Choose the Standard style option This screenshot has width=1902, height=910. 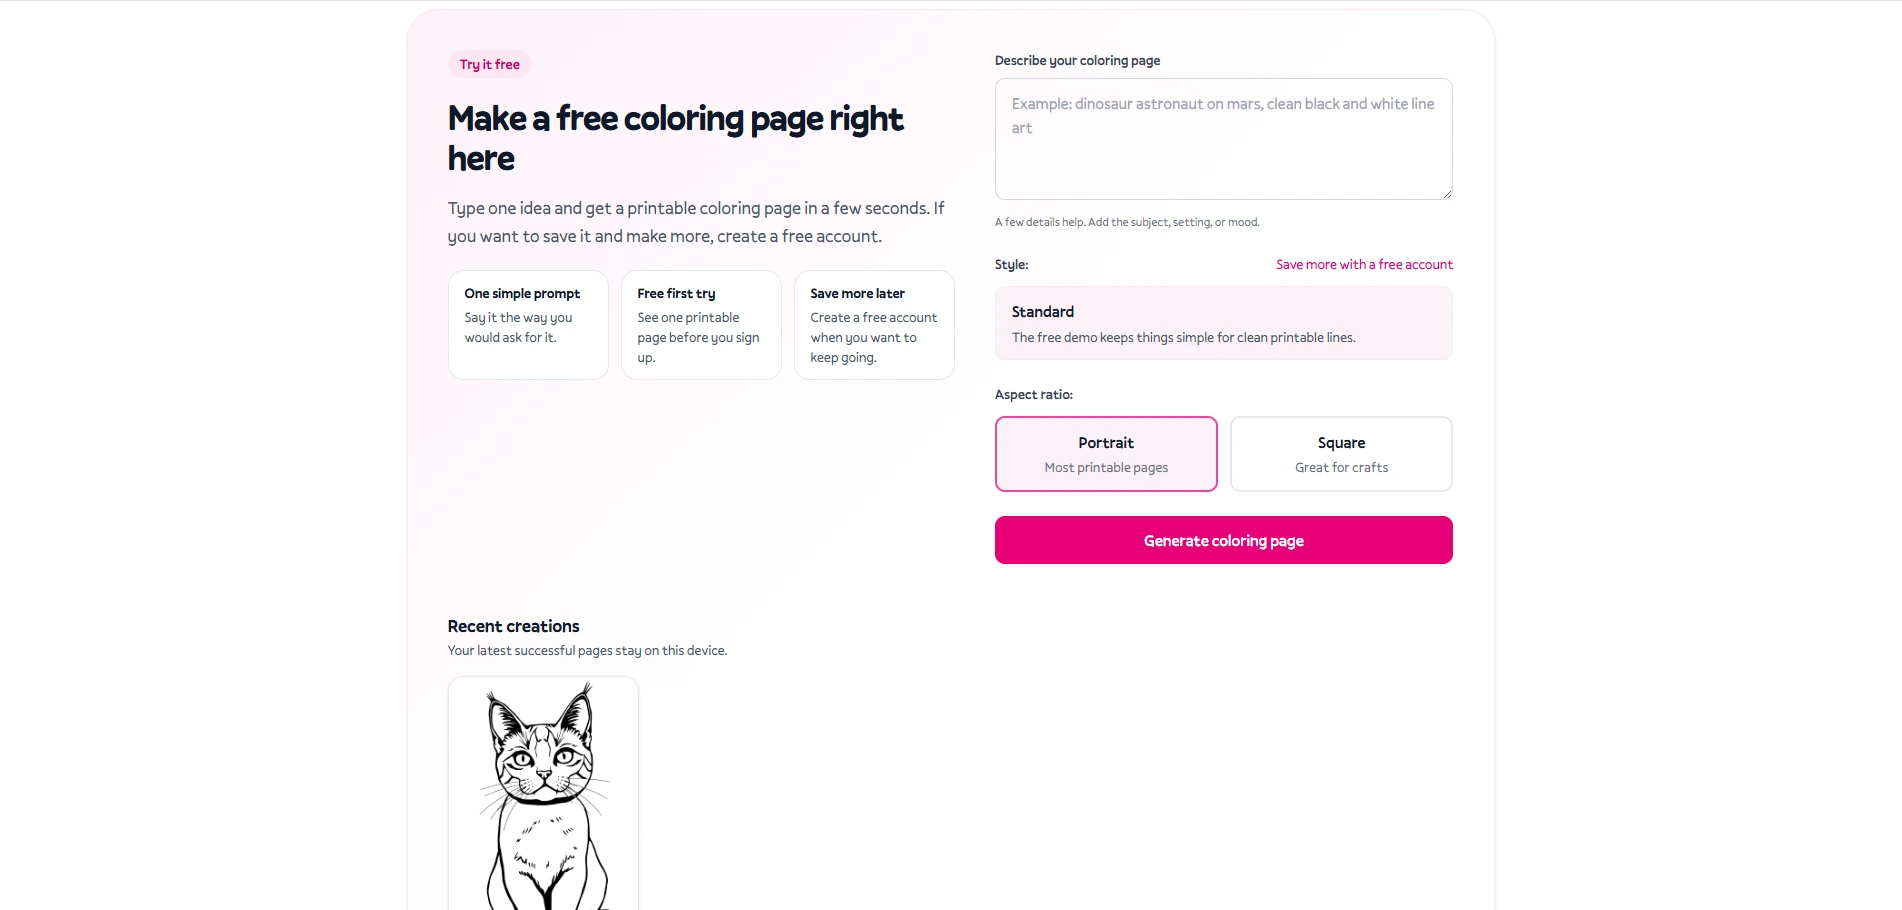1222,323
